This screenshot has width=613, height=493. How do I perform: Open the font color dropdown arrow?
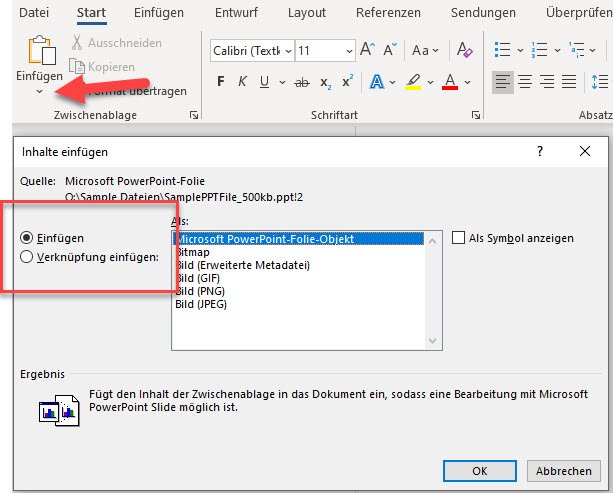467,82
